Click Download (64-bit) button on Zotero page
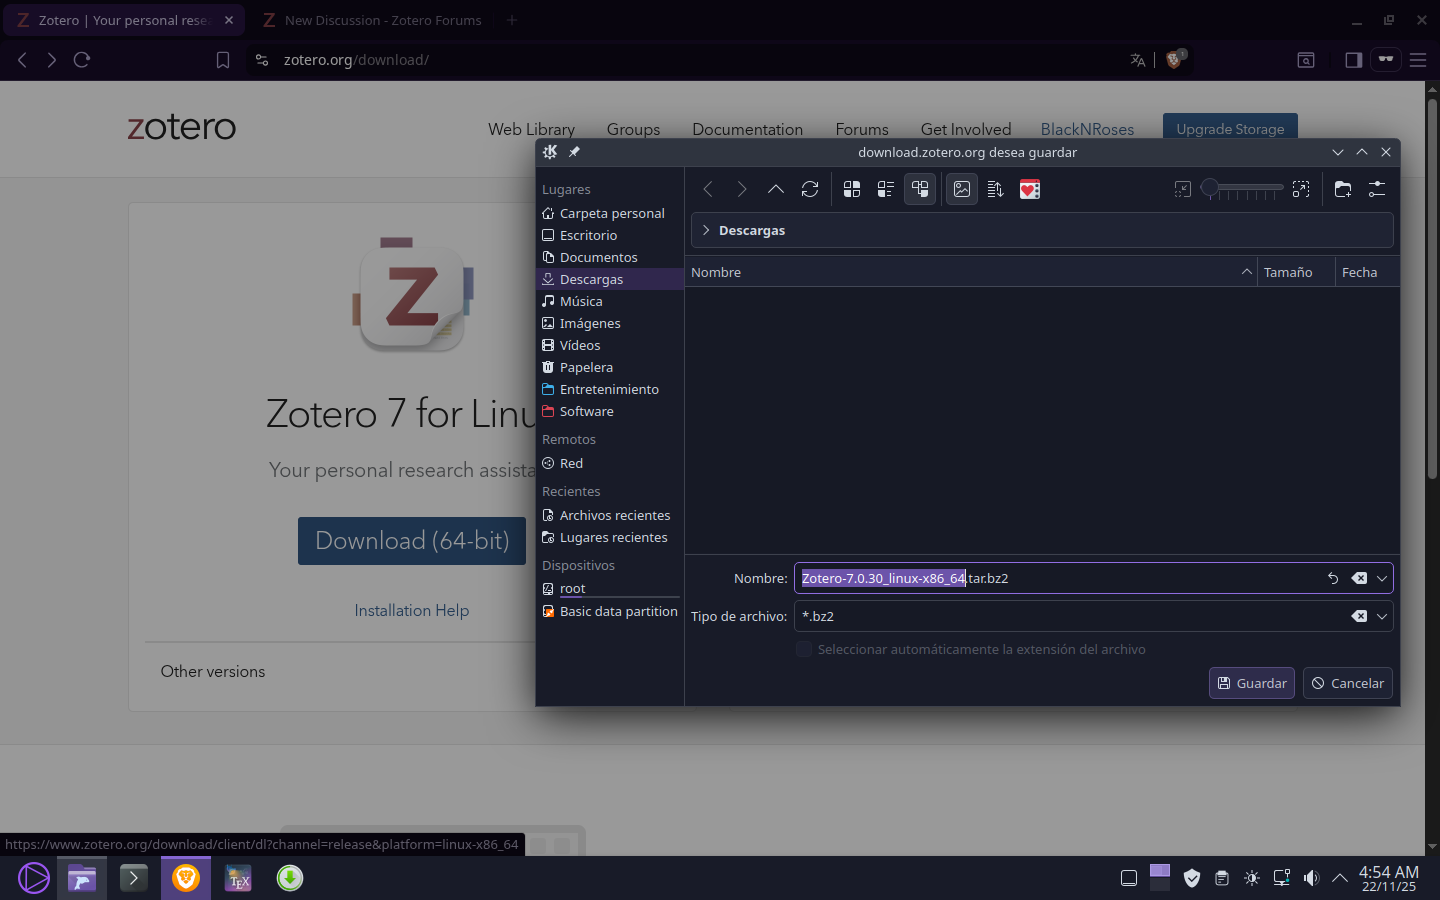The width and height of the screenshot is (1440, 900). pos(412,541)
